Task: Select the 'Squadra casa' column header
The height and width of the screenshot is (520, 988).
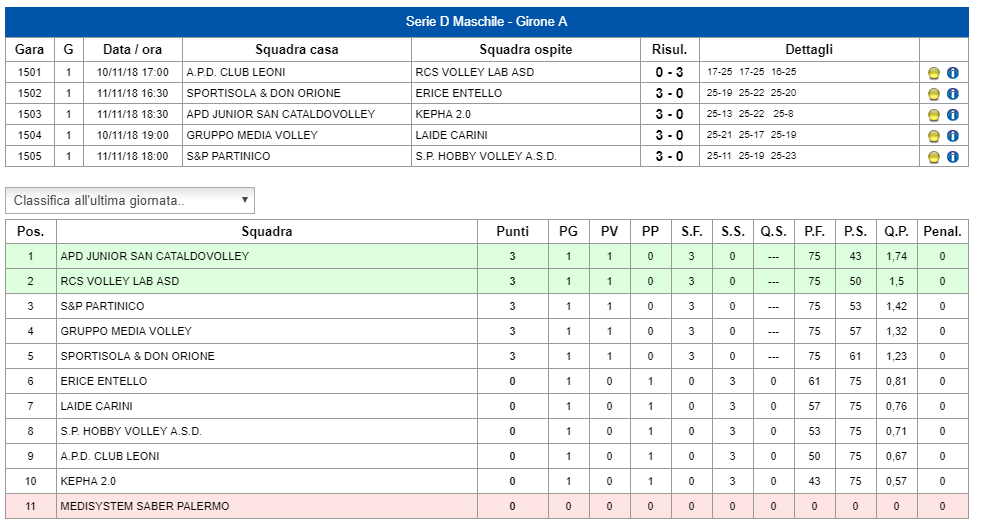Action: 297,49
